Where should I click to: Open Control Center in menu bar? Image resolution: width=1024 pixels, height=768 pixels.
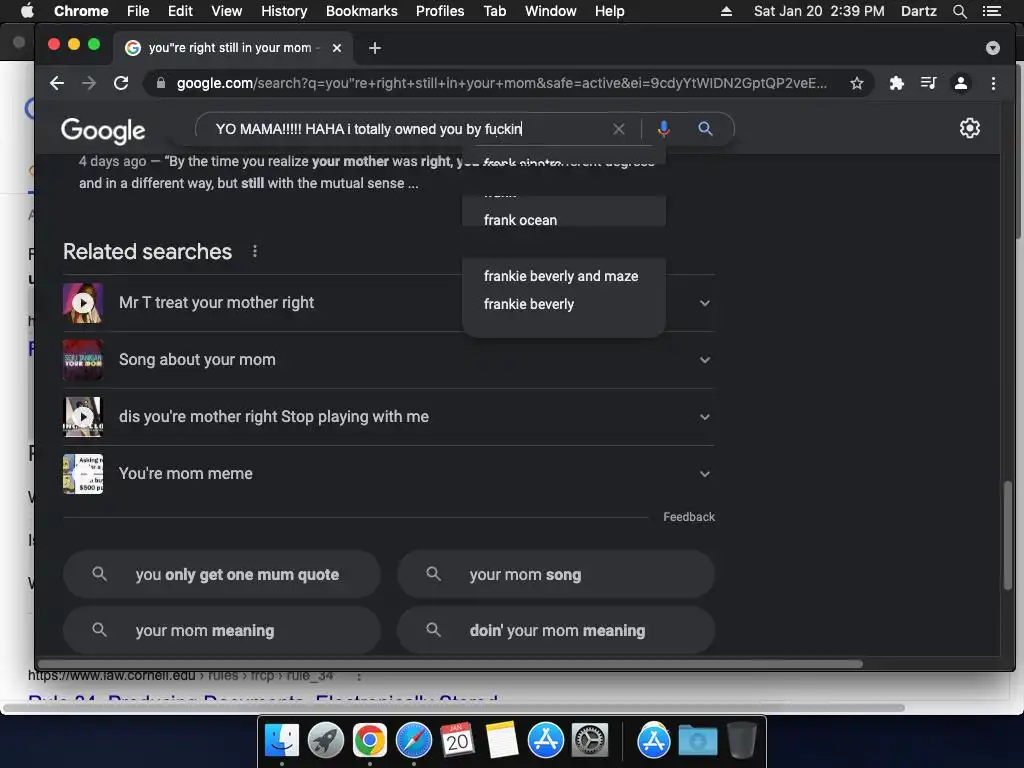click(x=991, y=11)
